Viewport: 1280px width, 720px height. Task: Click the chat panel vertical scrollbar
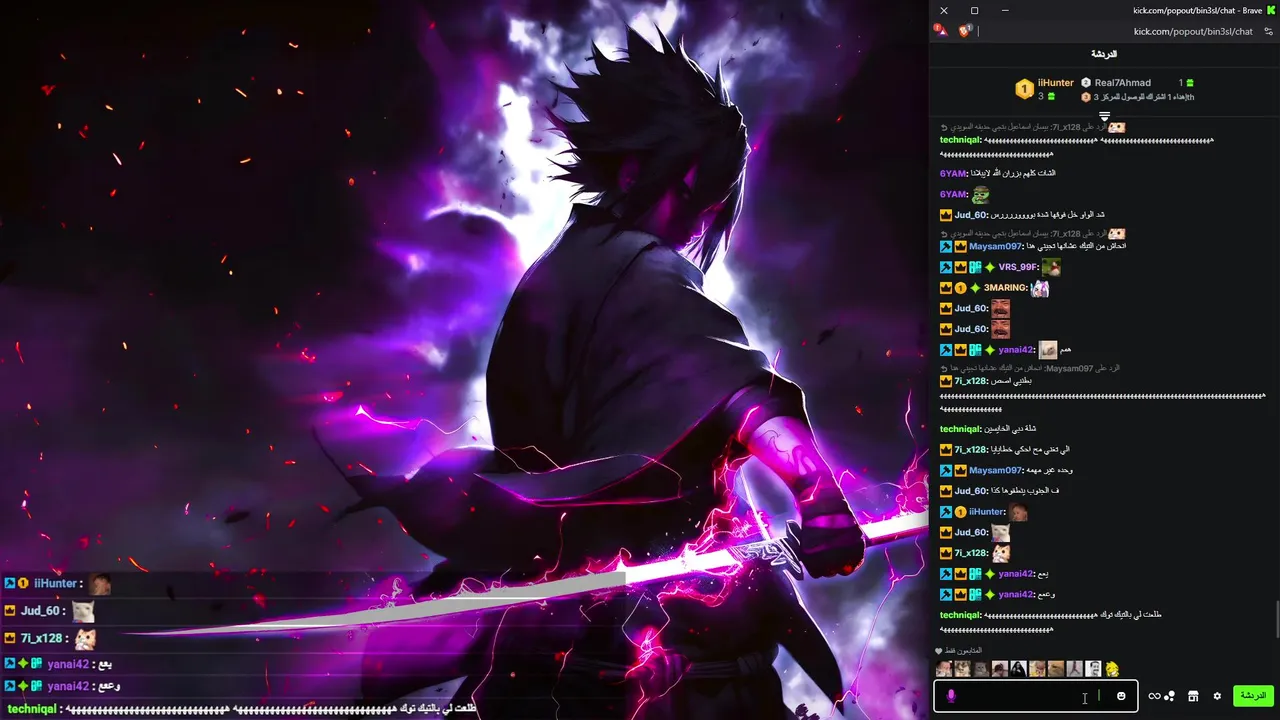(1277, 620)
